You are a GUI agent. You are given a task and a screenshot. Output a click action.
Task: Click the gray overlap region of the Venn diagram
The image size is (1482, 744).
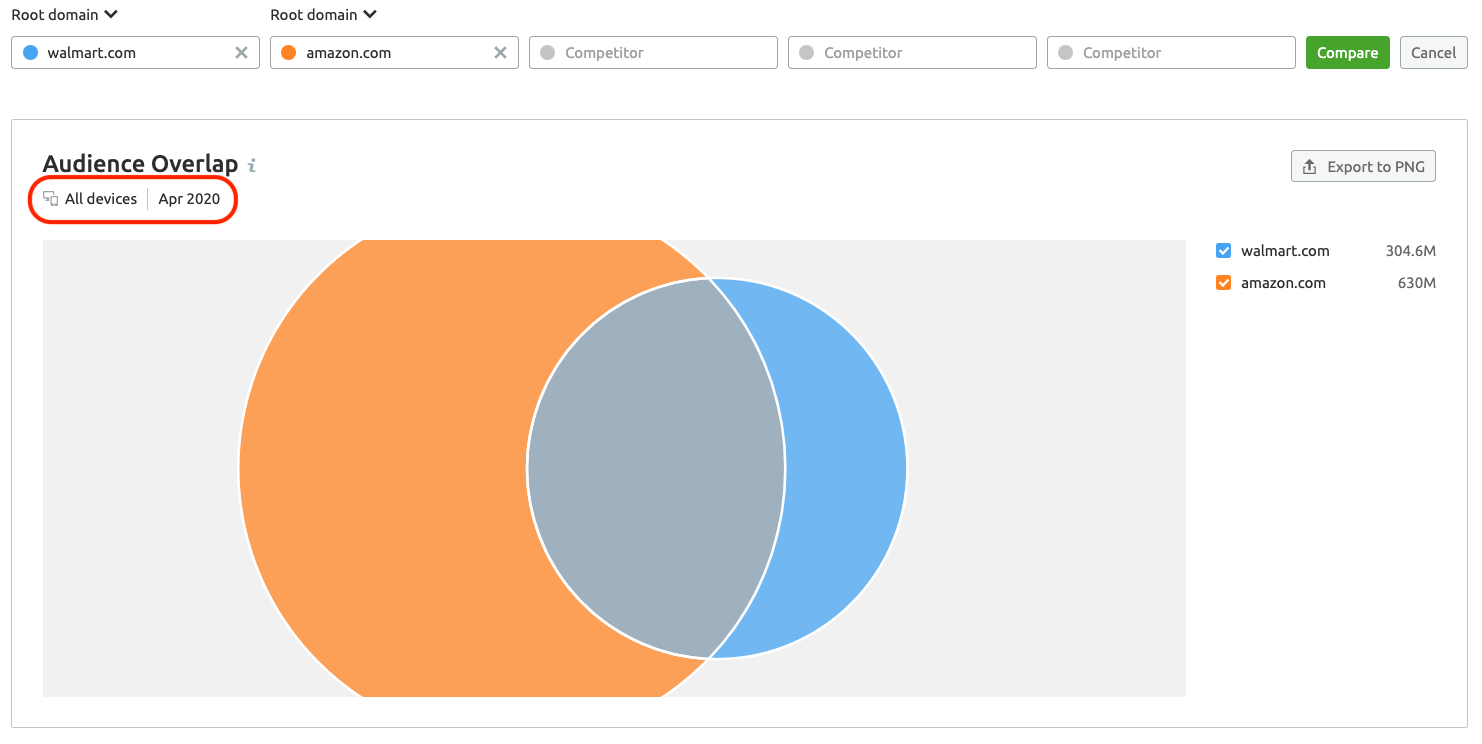655,468
